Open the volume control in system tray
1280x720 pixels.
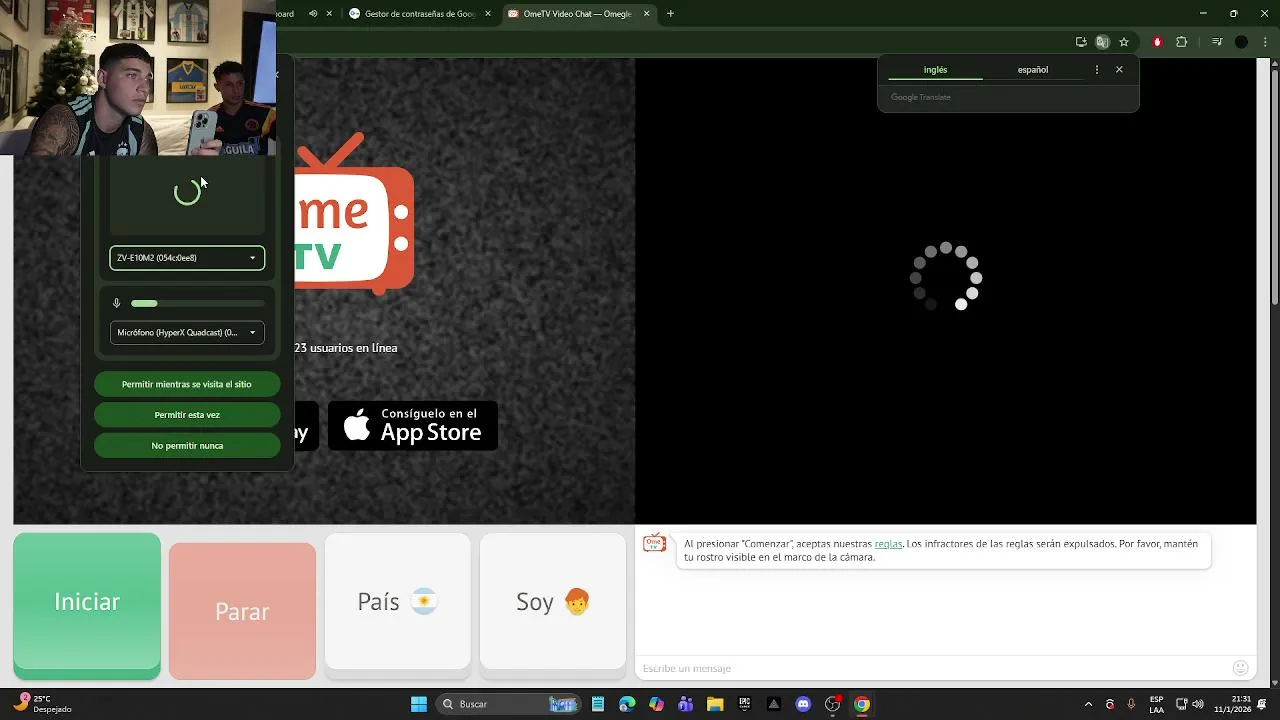point(1198,704)
